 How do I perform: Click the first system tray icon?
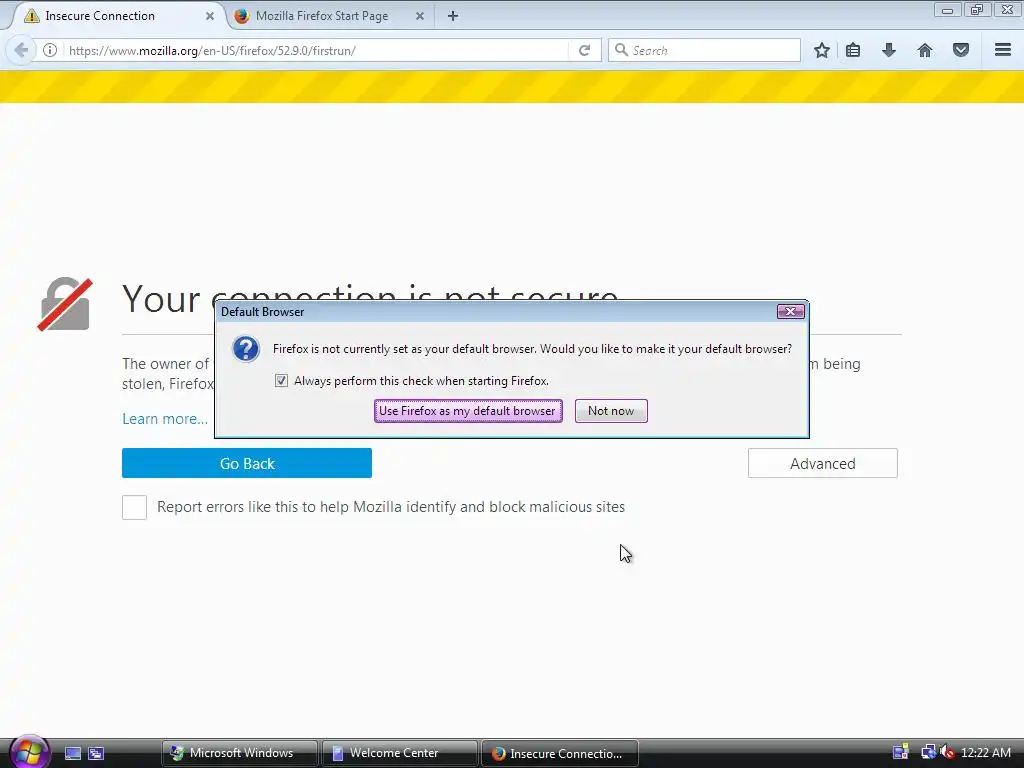pyautogui.click(x=901, y=752)
